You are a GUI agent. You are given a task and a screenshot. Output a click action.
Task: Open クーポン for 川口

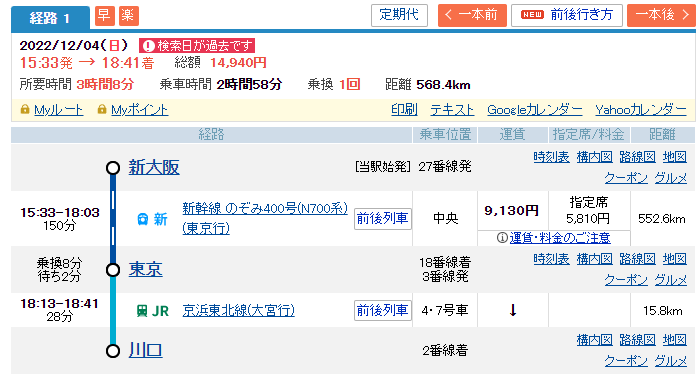[626, 361]
